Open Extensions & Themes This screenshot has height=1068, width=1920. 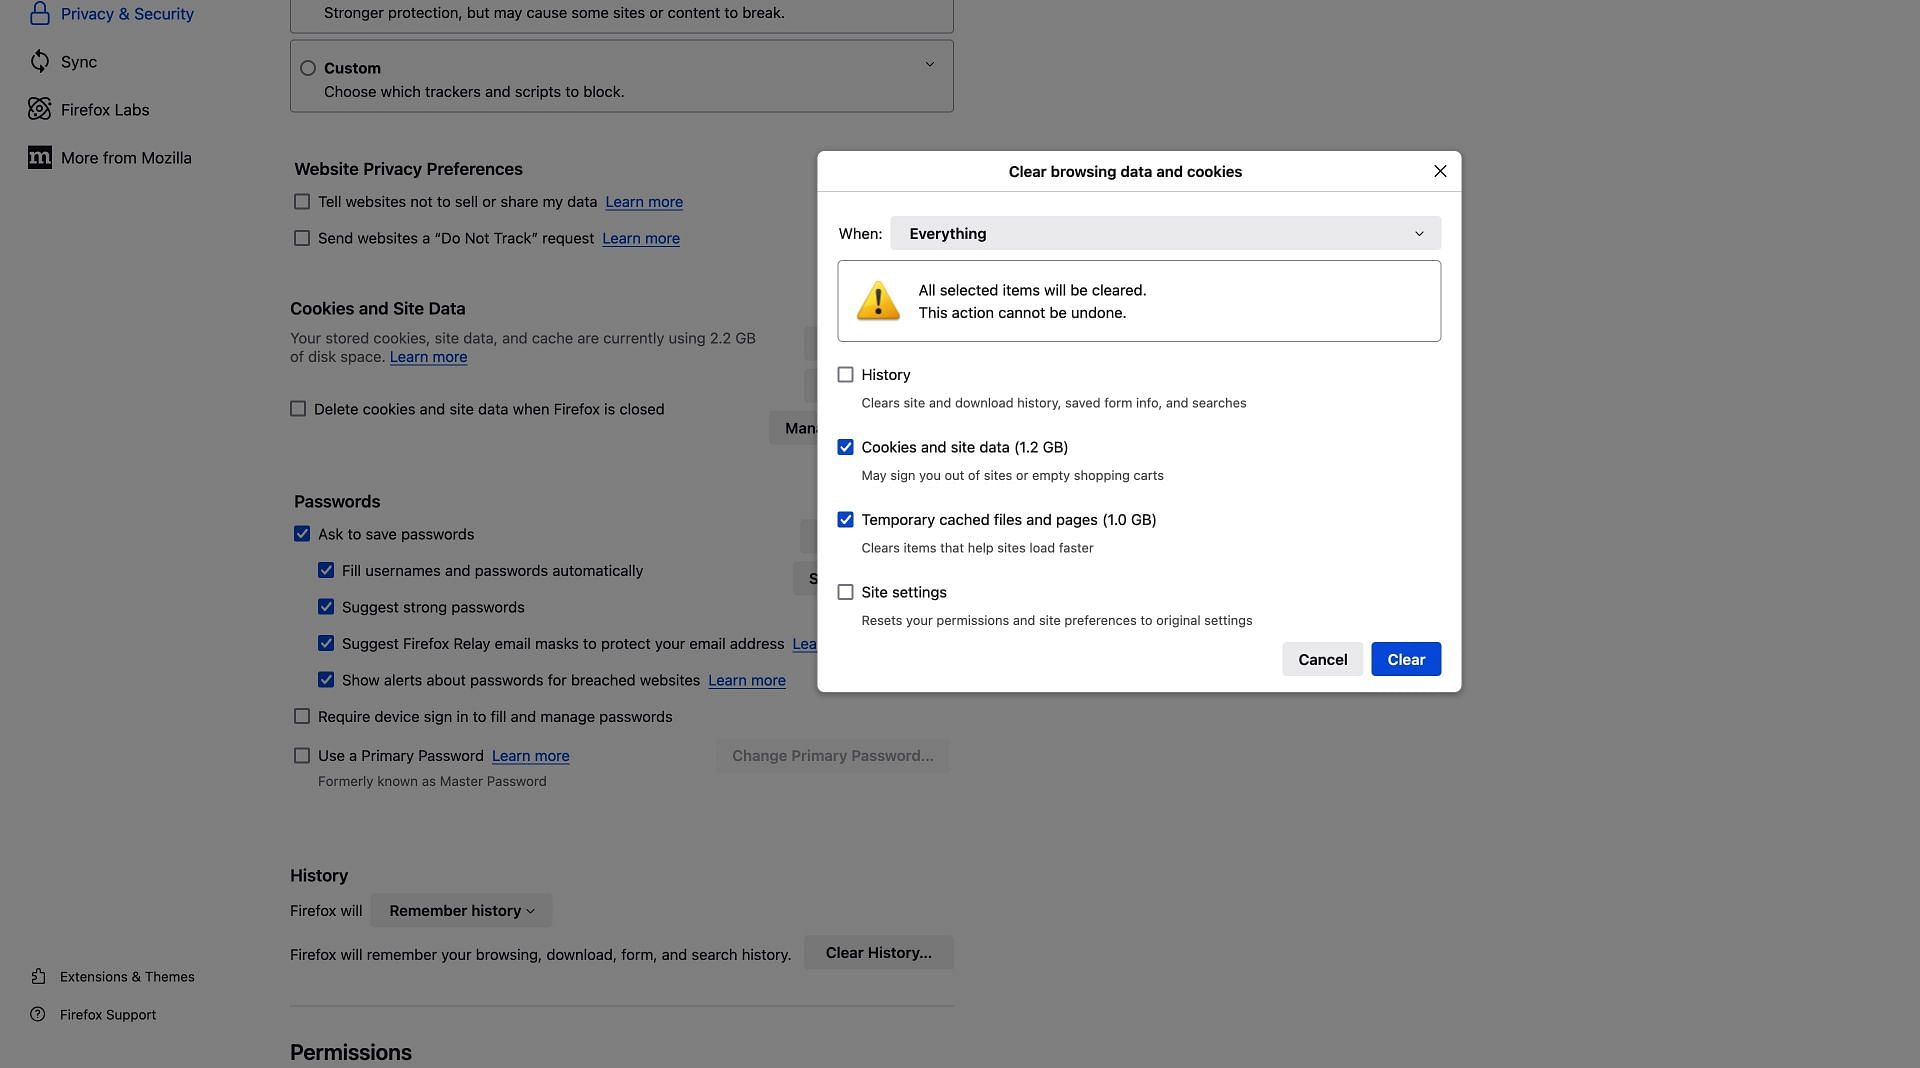[127, 977]
